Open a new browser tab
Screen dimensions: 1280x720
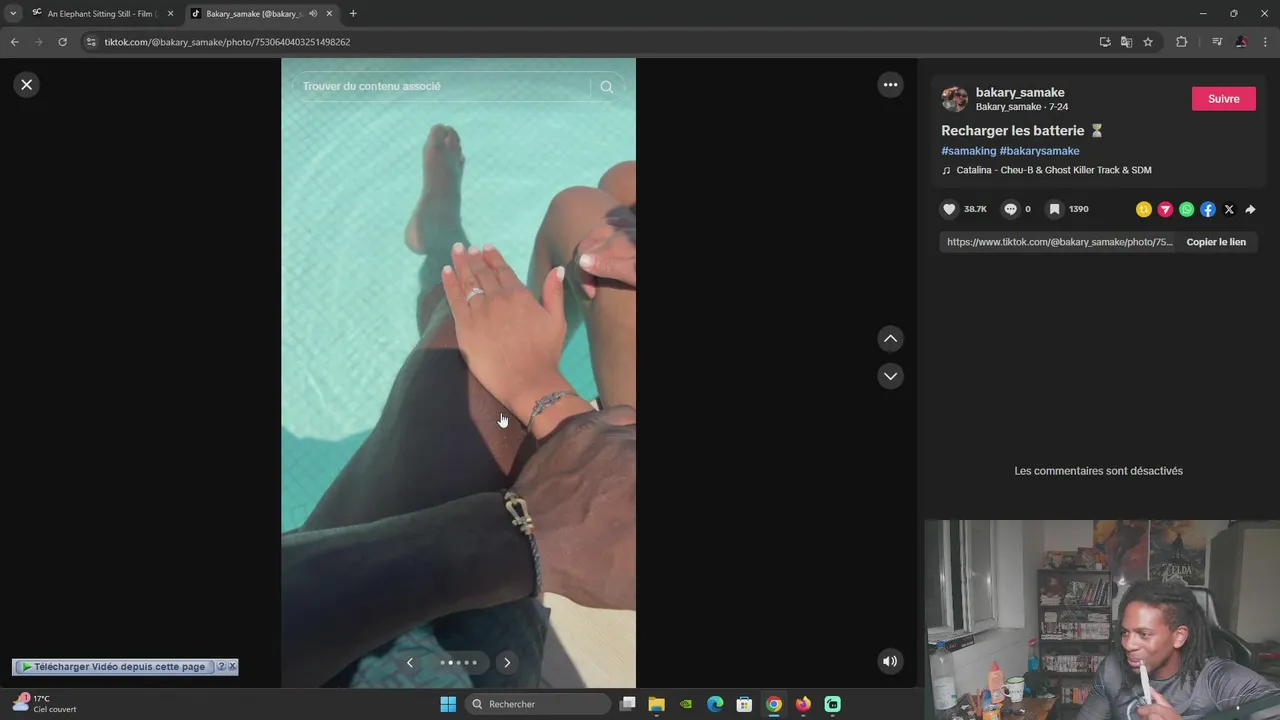click(x=353, y=14)
